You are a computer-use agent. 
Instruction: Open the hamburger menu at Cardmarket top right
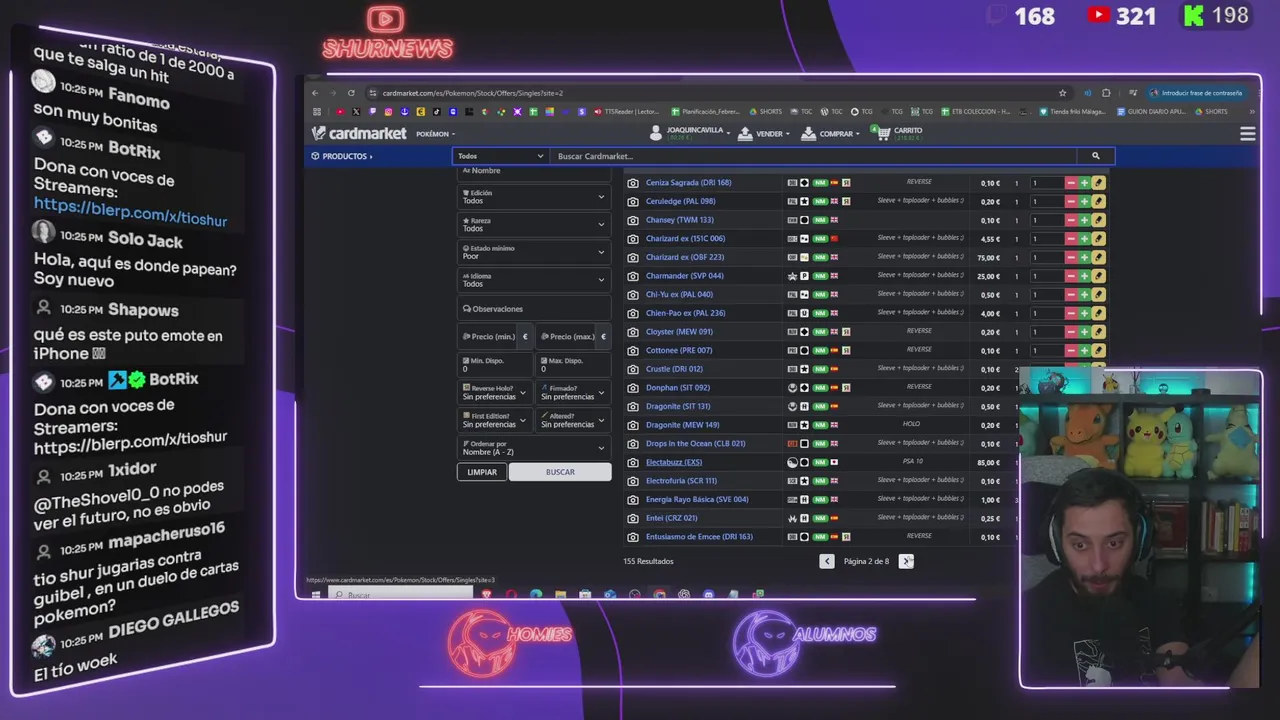[1247, 133]
